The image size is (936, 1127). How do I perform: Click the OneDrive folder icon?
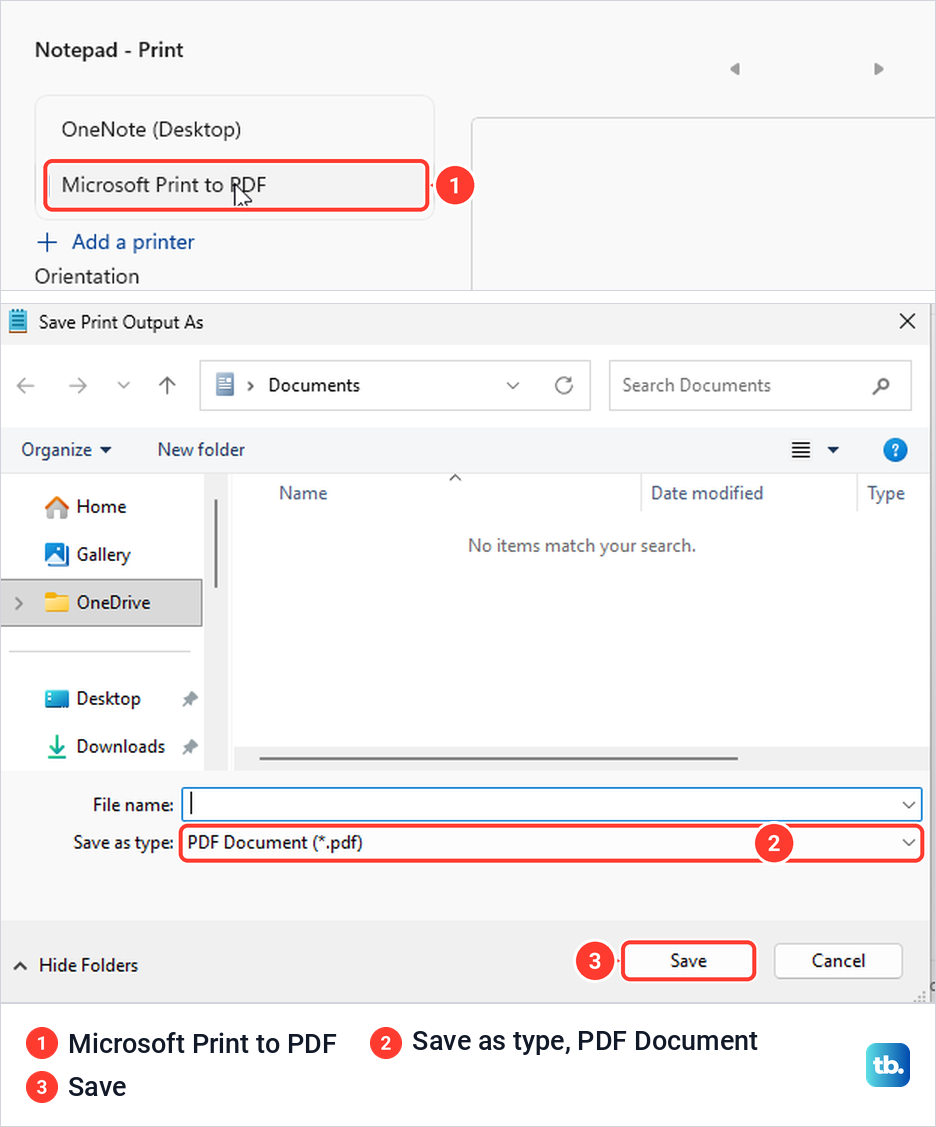57,602
